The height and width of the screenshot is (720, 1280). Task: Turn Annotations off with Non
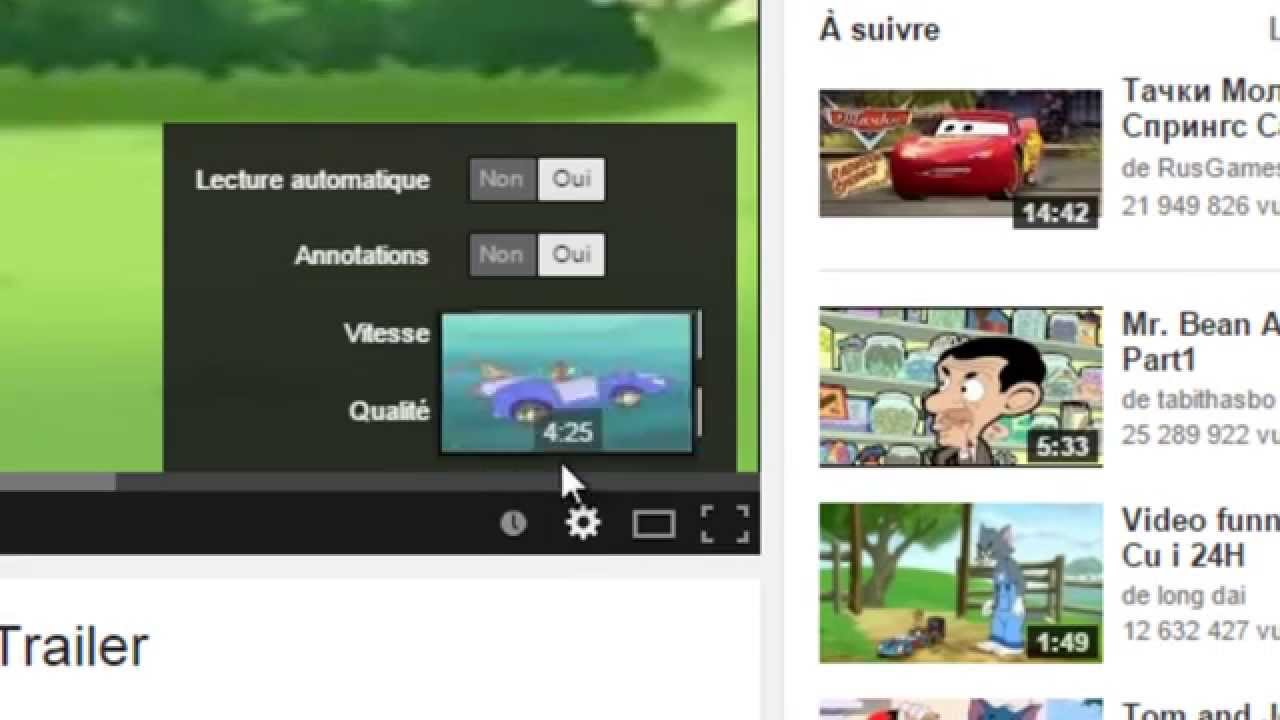point(503,255)
